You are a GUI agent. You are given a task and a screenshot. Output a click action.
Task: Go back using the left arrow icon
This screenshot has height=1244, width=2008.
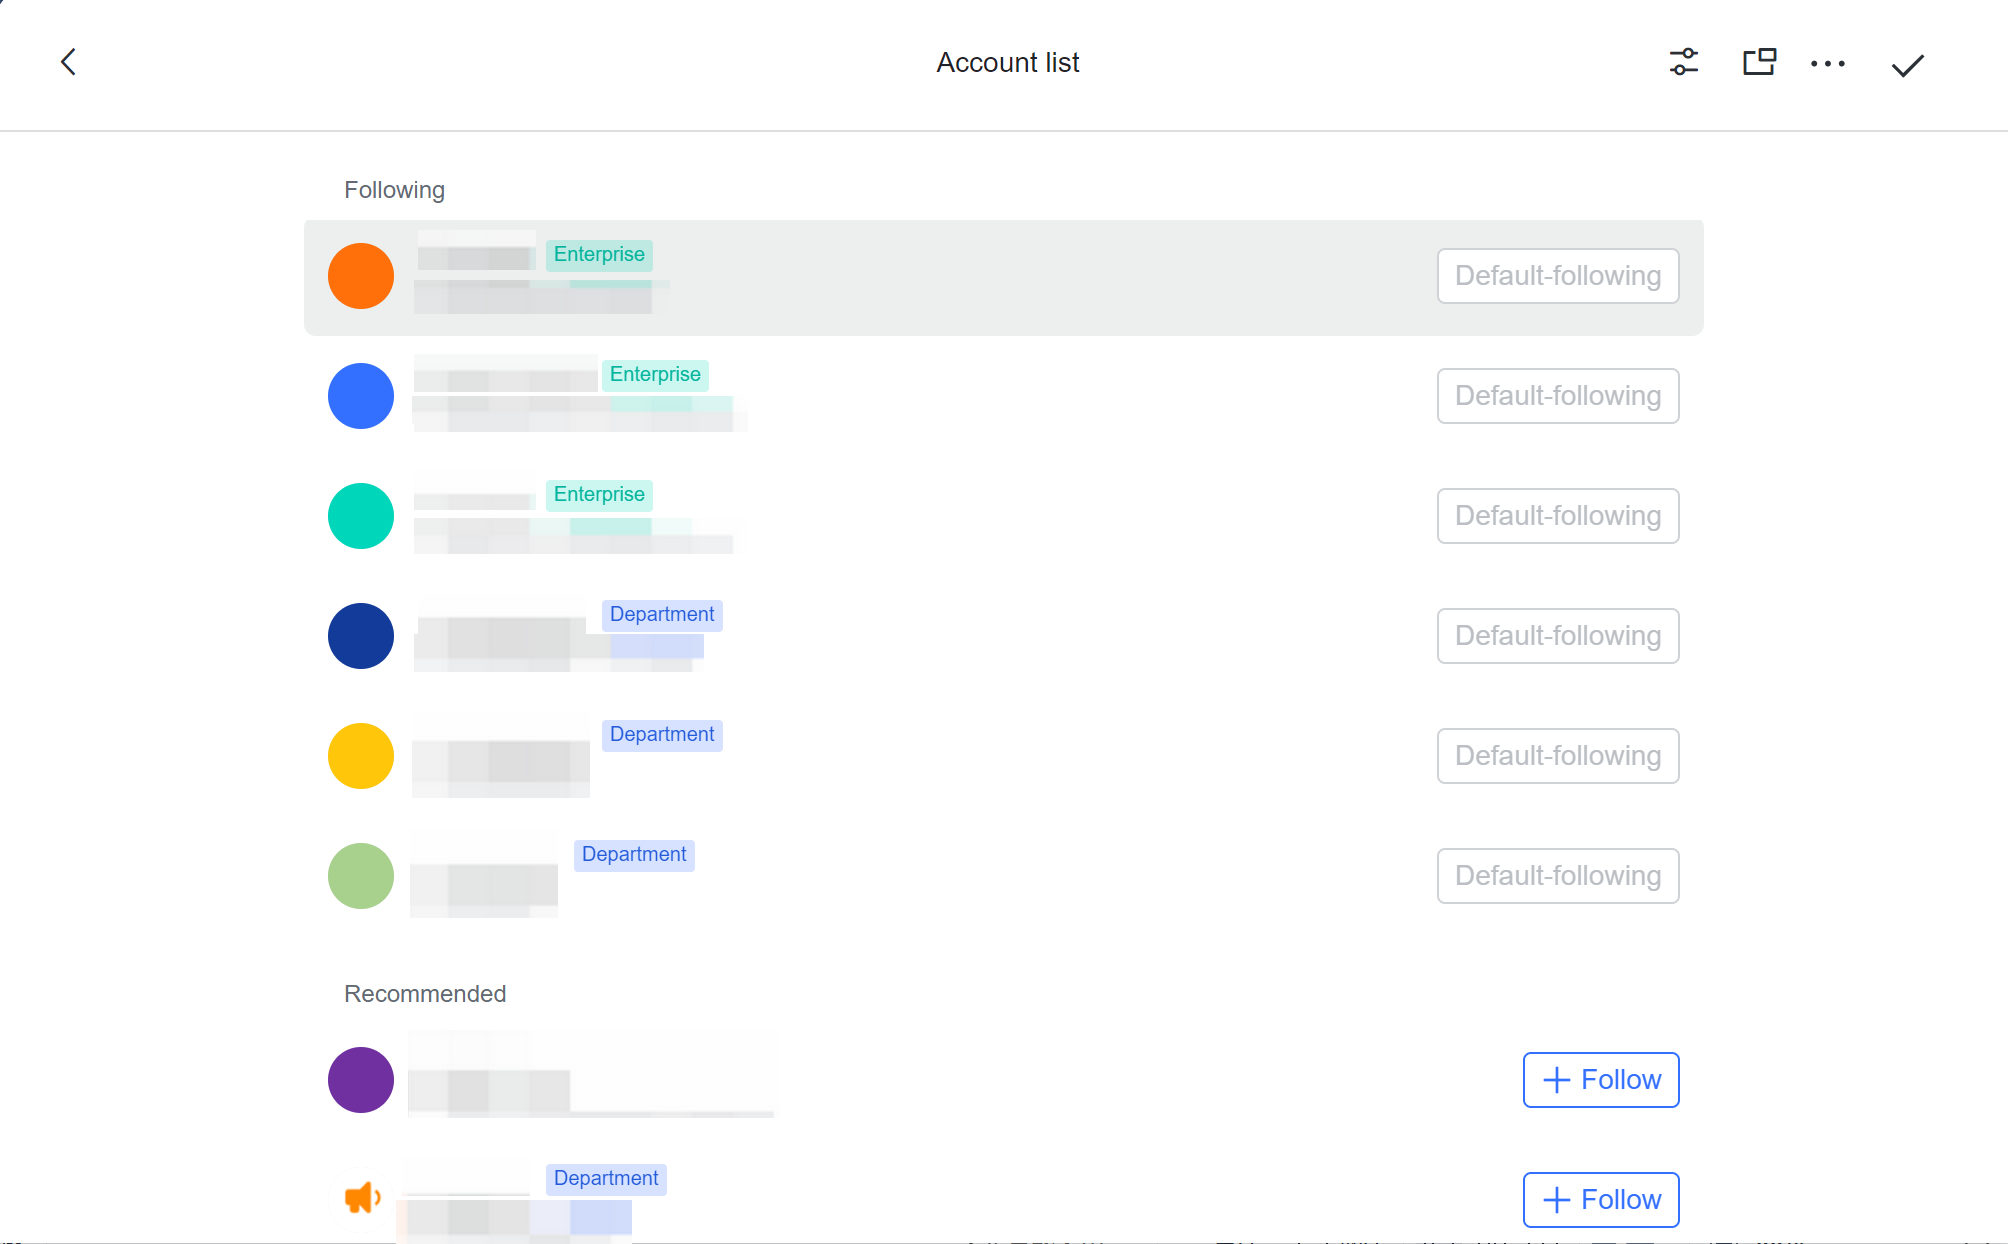67,61
